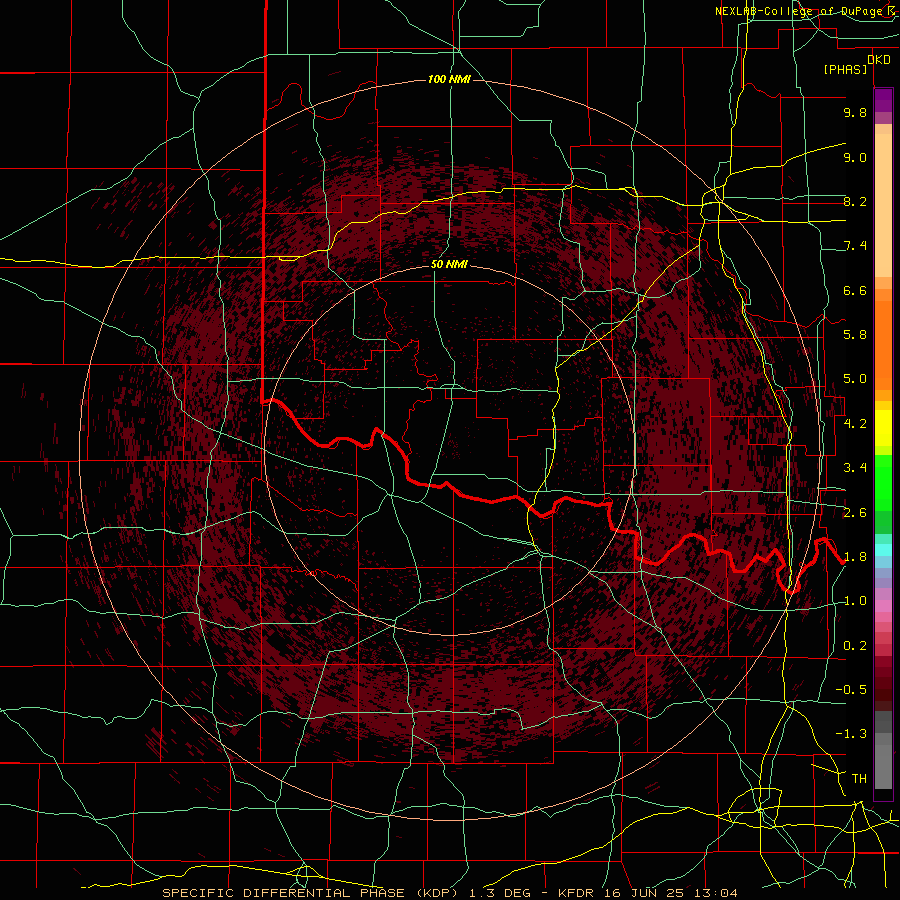
Task: Select the 4.2 legend value
Action: (x=855, y=424)
